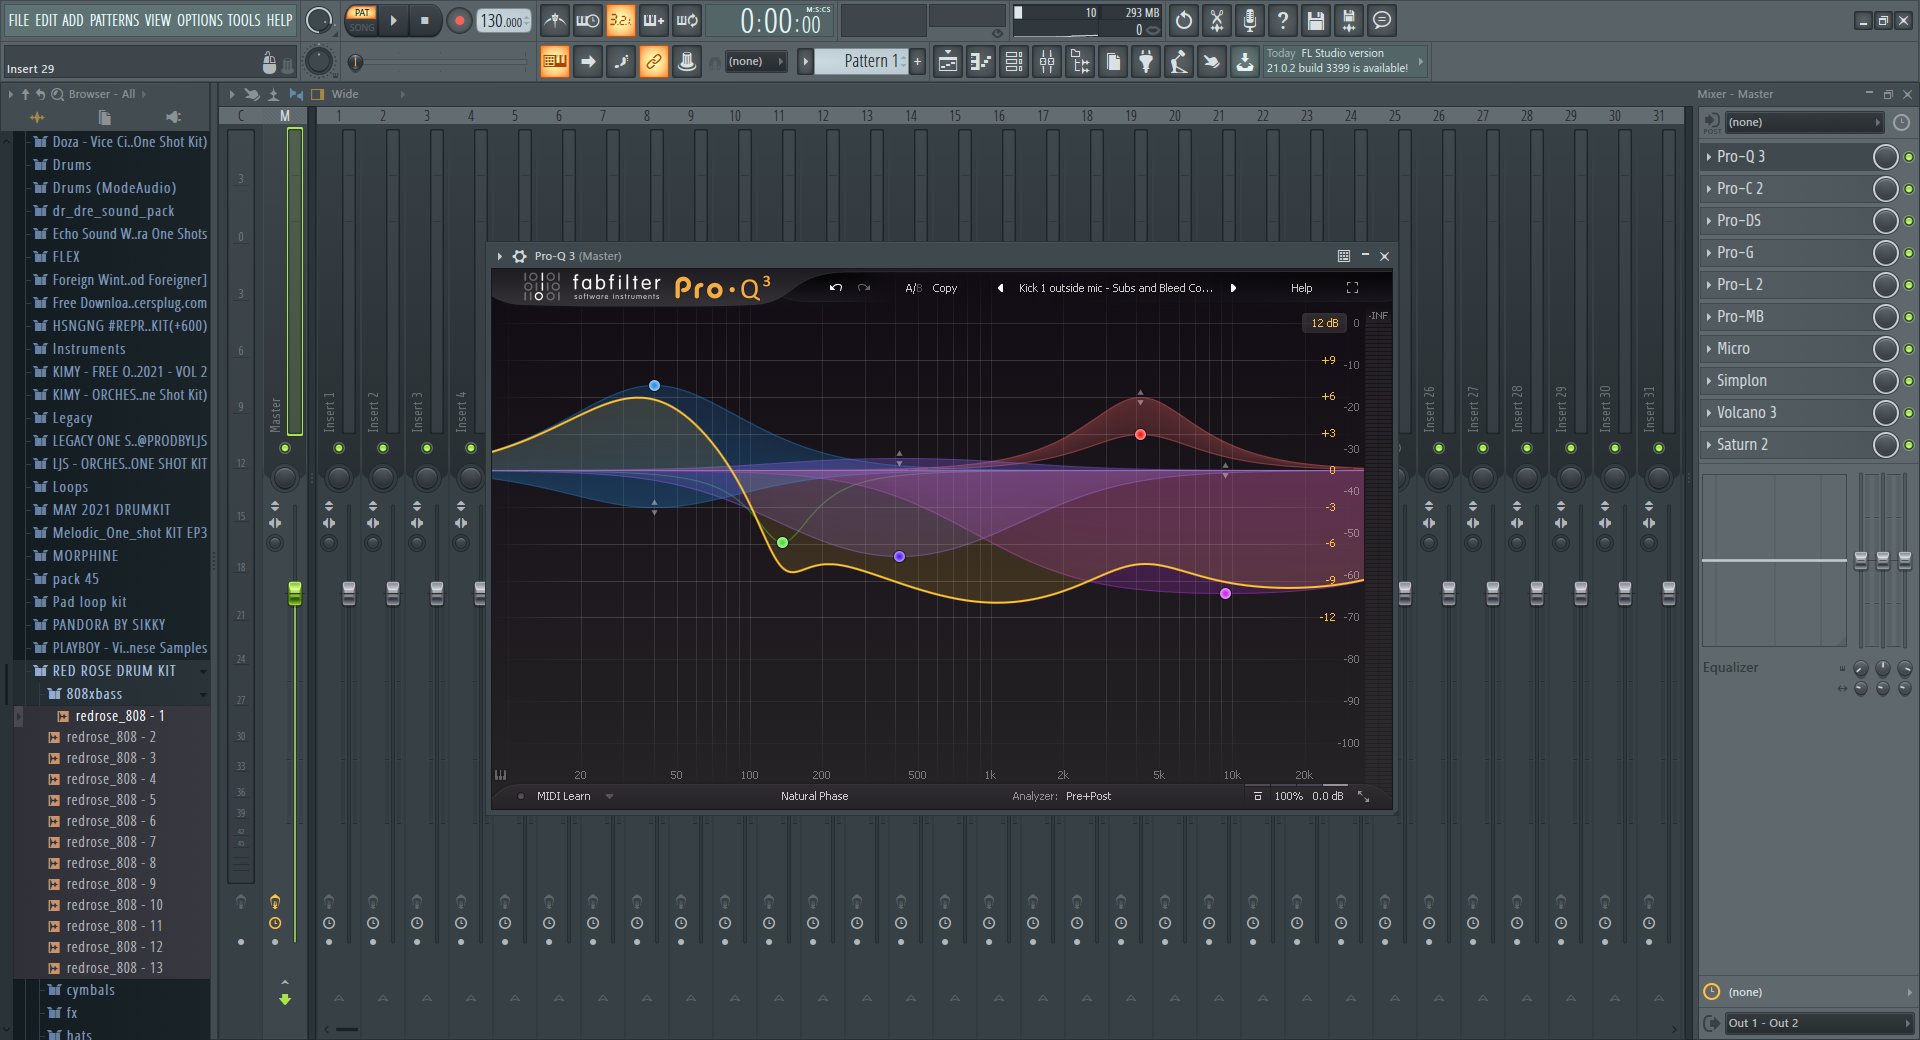The height and width of the screenshot is (1040, 1920).
Task: Open the PATTERNS menu
Action: pyautogui.click(x=114, y=20)
